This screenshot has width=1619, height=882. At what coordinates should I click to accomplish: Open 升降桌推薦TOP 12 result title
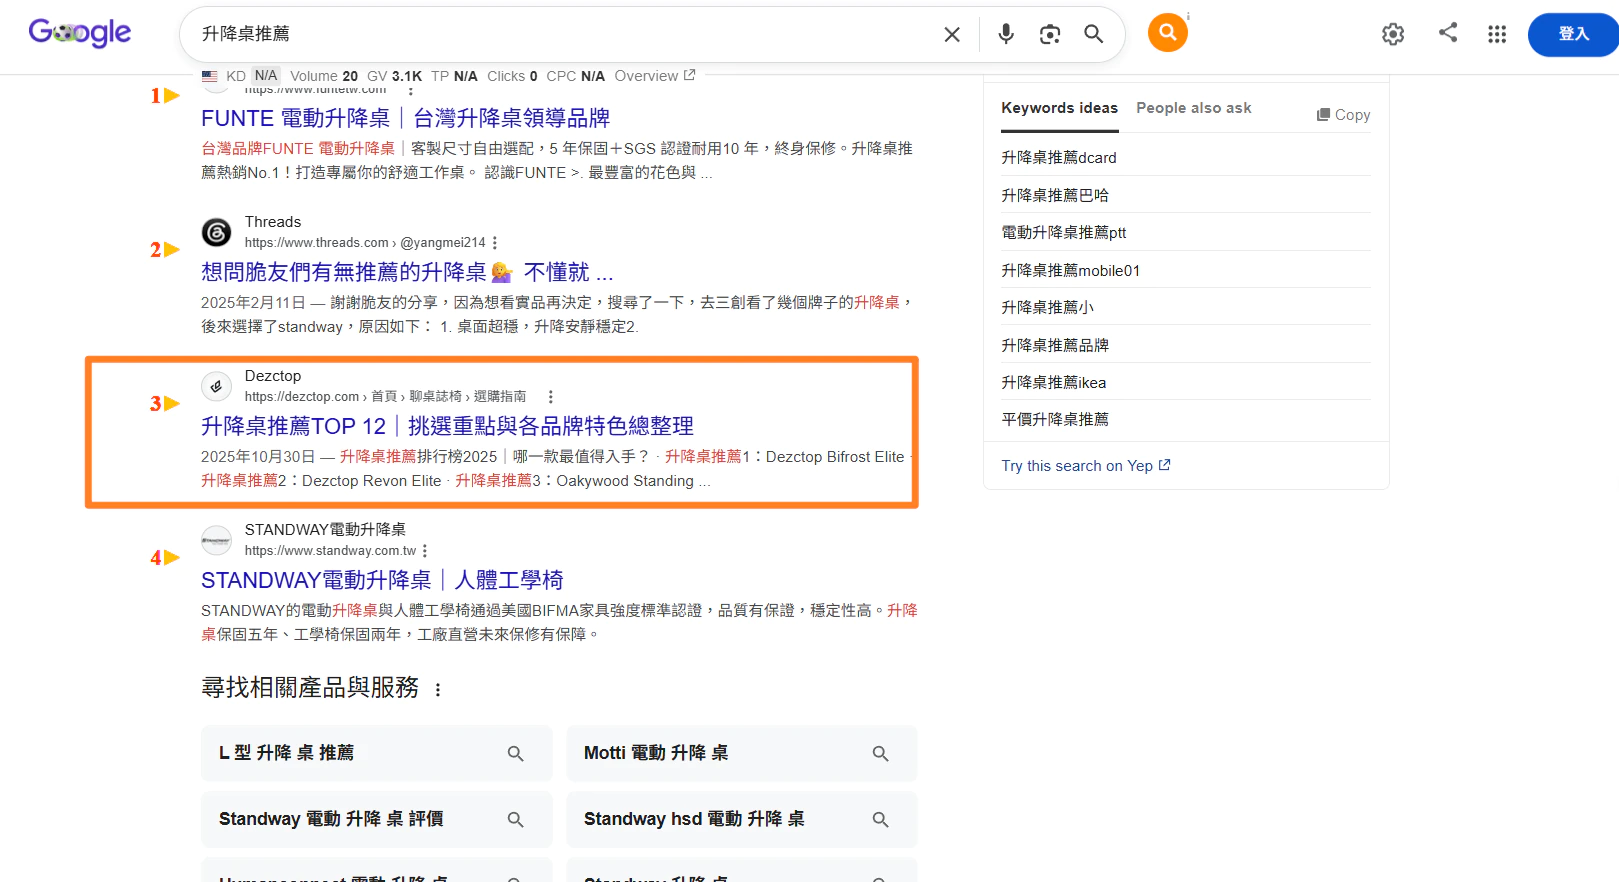tap(447, 426)
